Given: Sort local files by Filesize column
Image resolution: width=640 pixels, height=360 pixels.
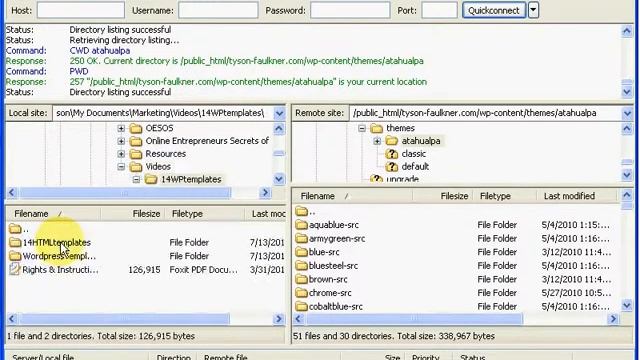Looking at the screenshot, I should (x=133, y=214).
